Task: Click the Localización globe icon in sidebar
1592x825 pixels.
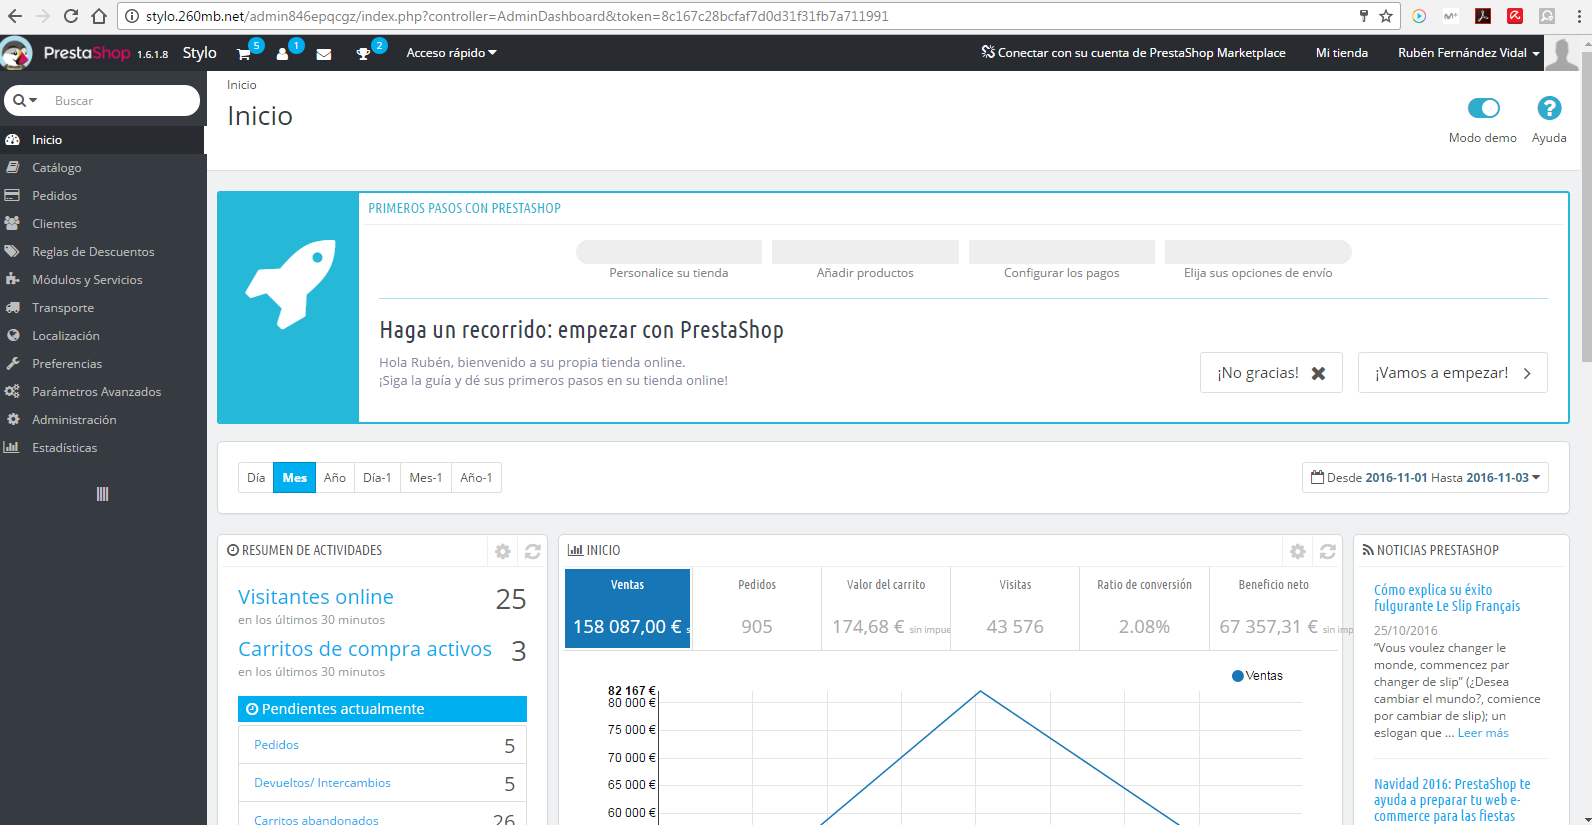Action: [13, 336]
